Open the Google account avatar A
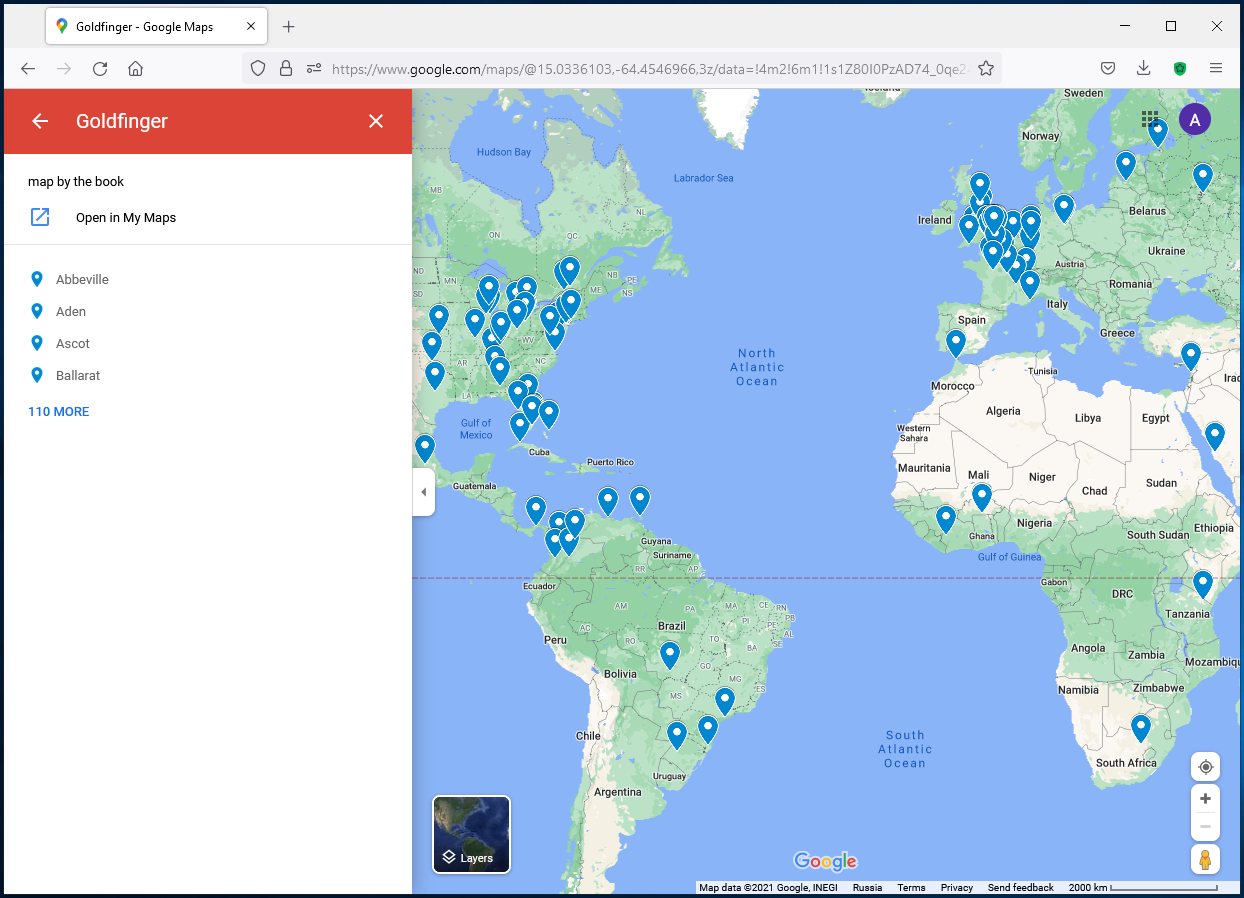This screenshot has height=898, width=1244. 1195,120
